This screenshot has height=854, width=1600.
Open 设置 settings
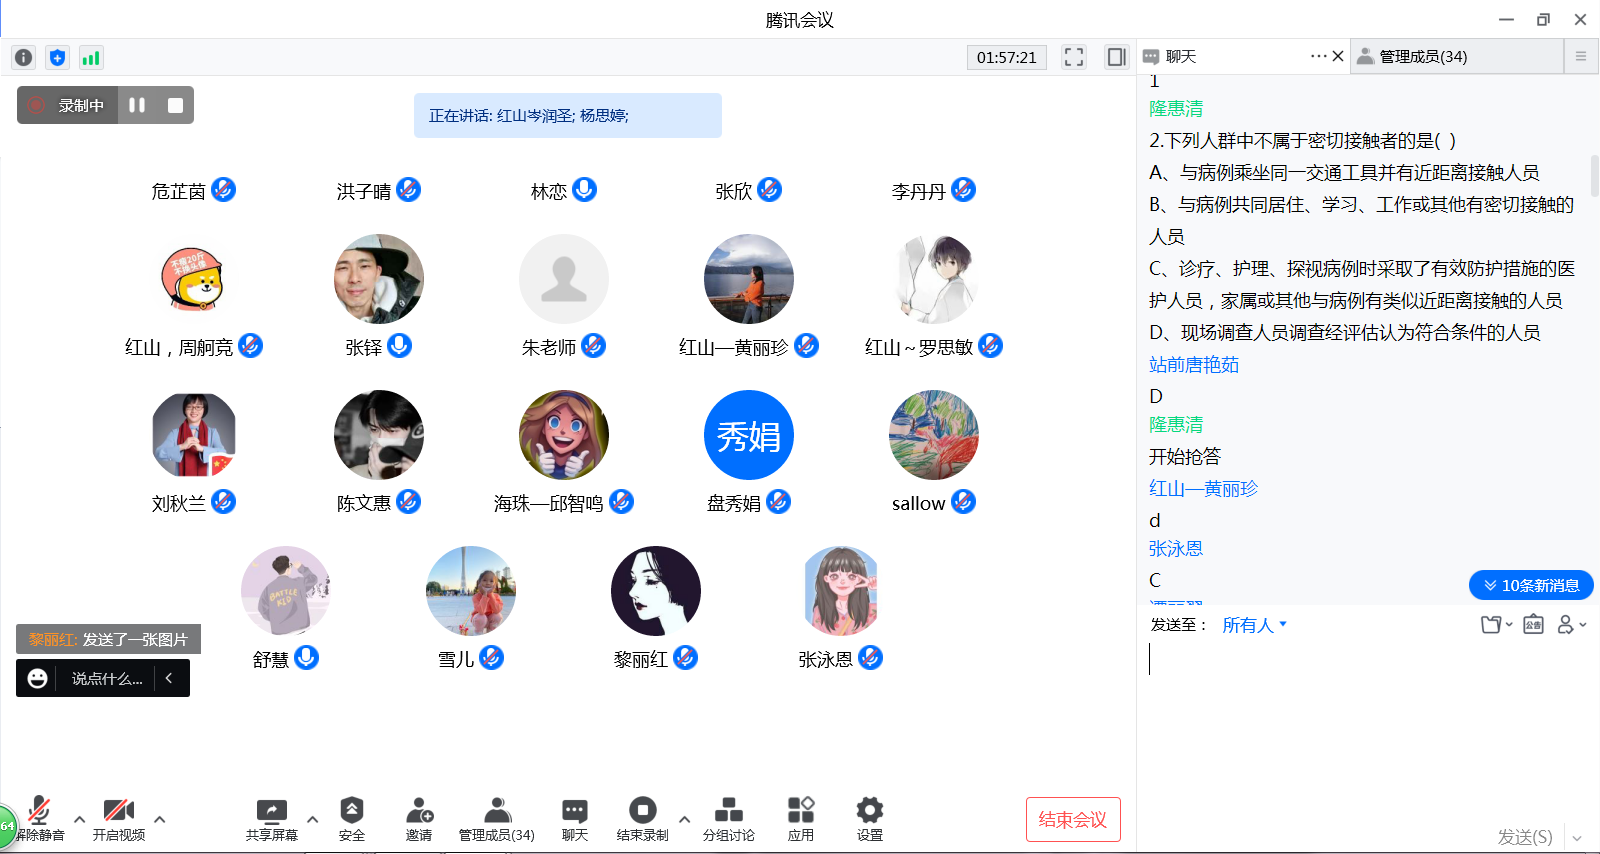[x=870, y=819]
